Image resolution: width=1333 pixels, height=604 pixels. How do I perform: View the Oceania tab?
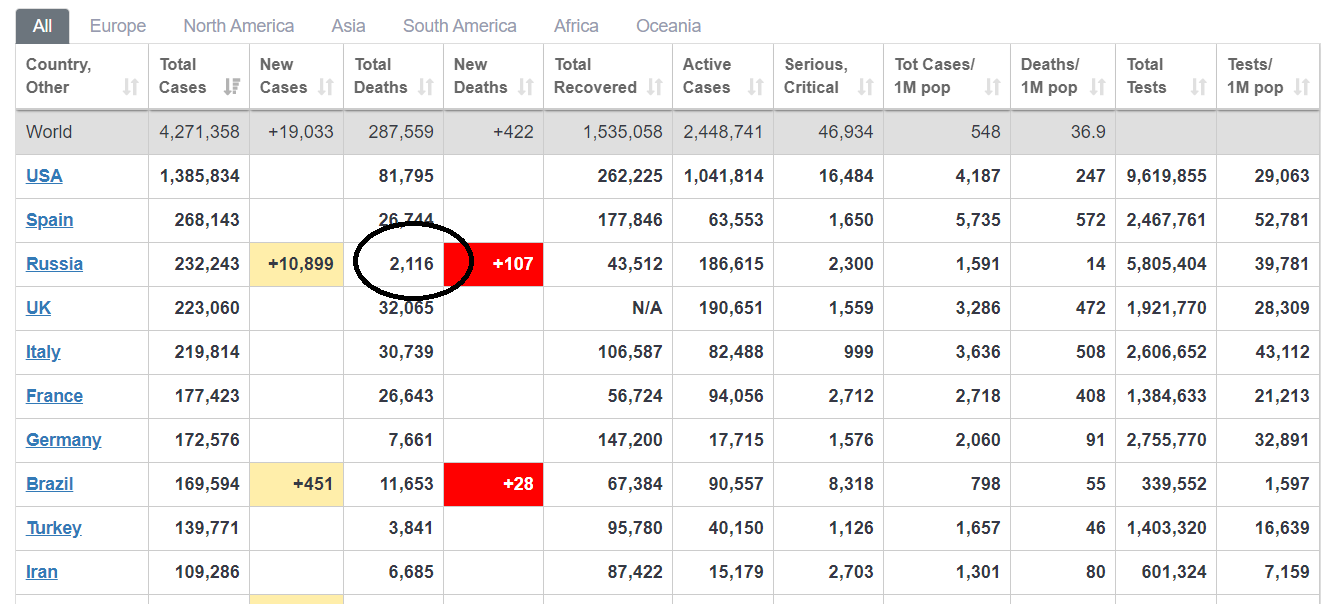pos(669,26)
